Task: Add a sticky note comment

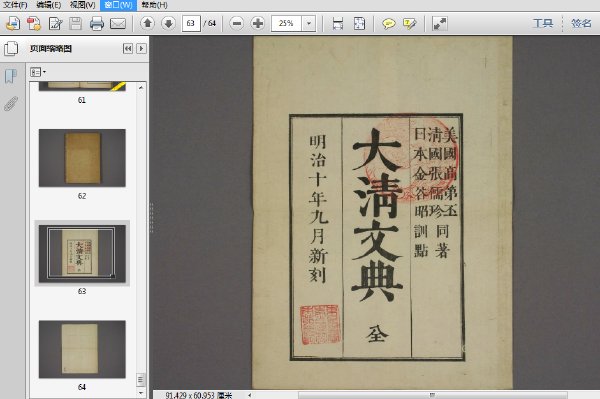Action: pos(389,24)
